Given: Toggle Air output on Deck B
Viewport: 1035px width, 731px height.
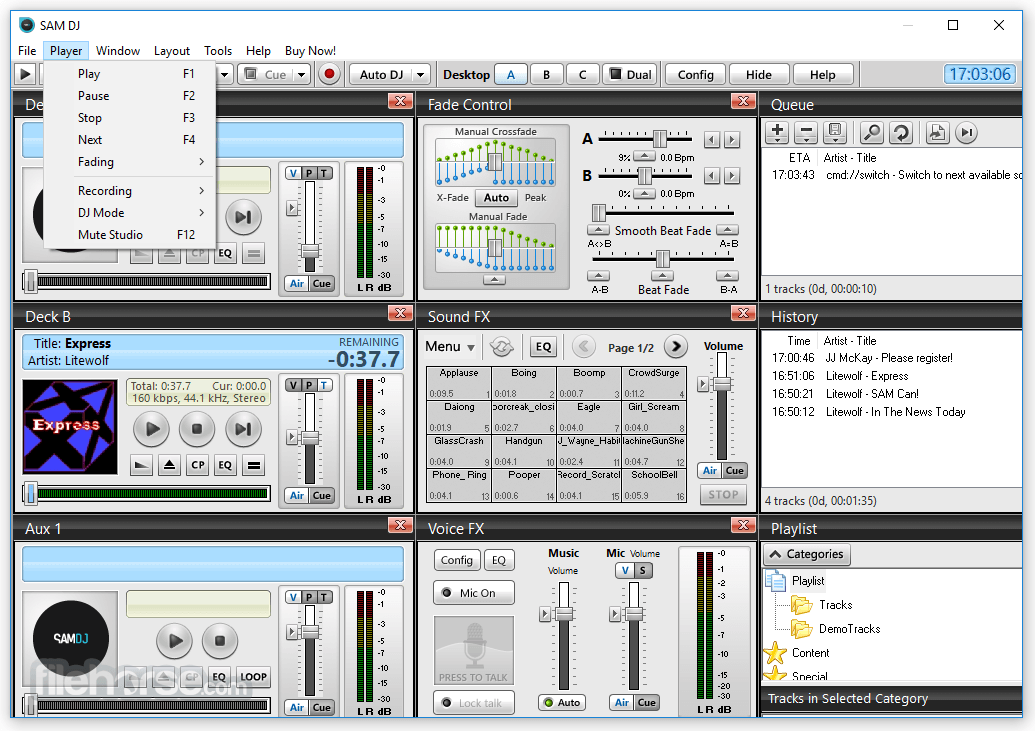Looking at the screenshot, I should pyautogui.click(x=297, y=496).
